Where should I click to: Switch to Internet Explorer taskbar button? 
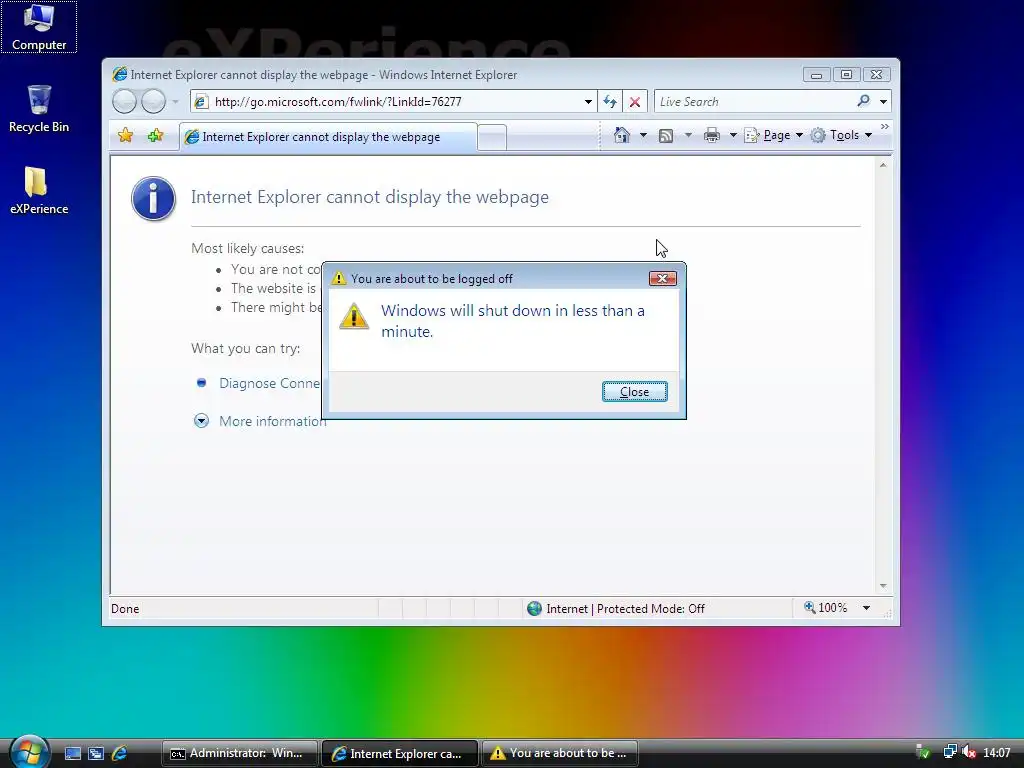tap(400, 753)
